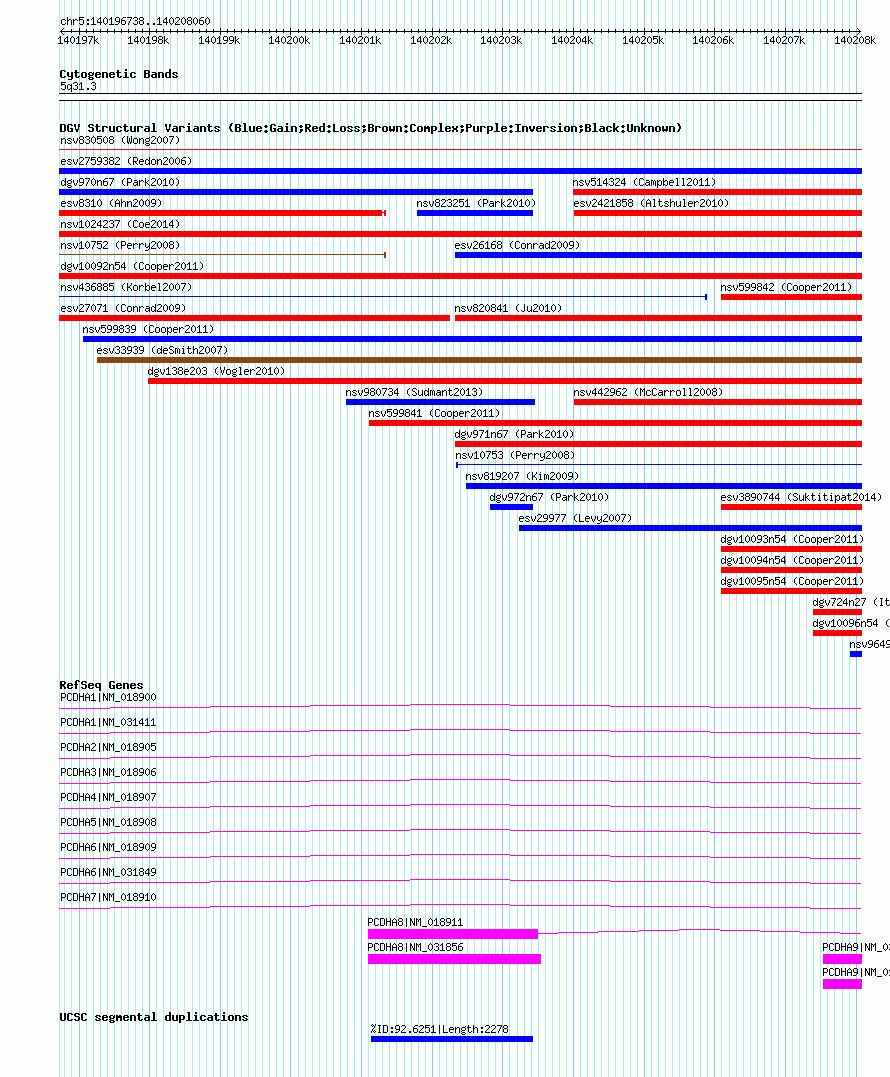
Task: Open the dgv971n67 (Park2010) variant label
Action: [x=514, y=434]
